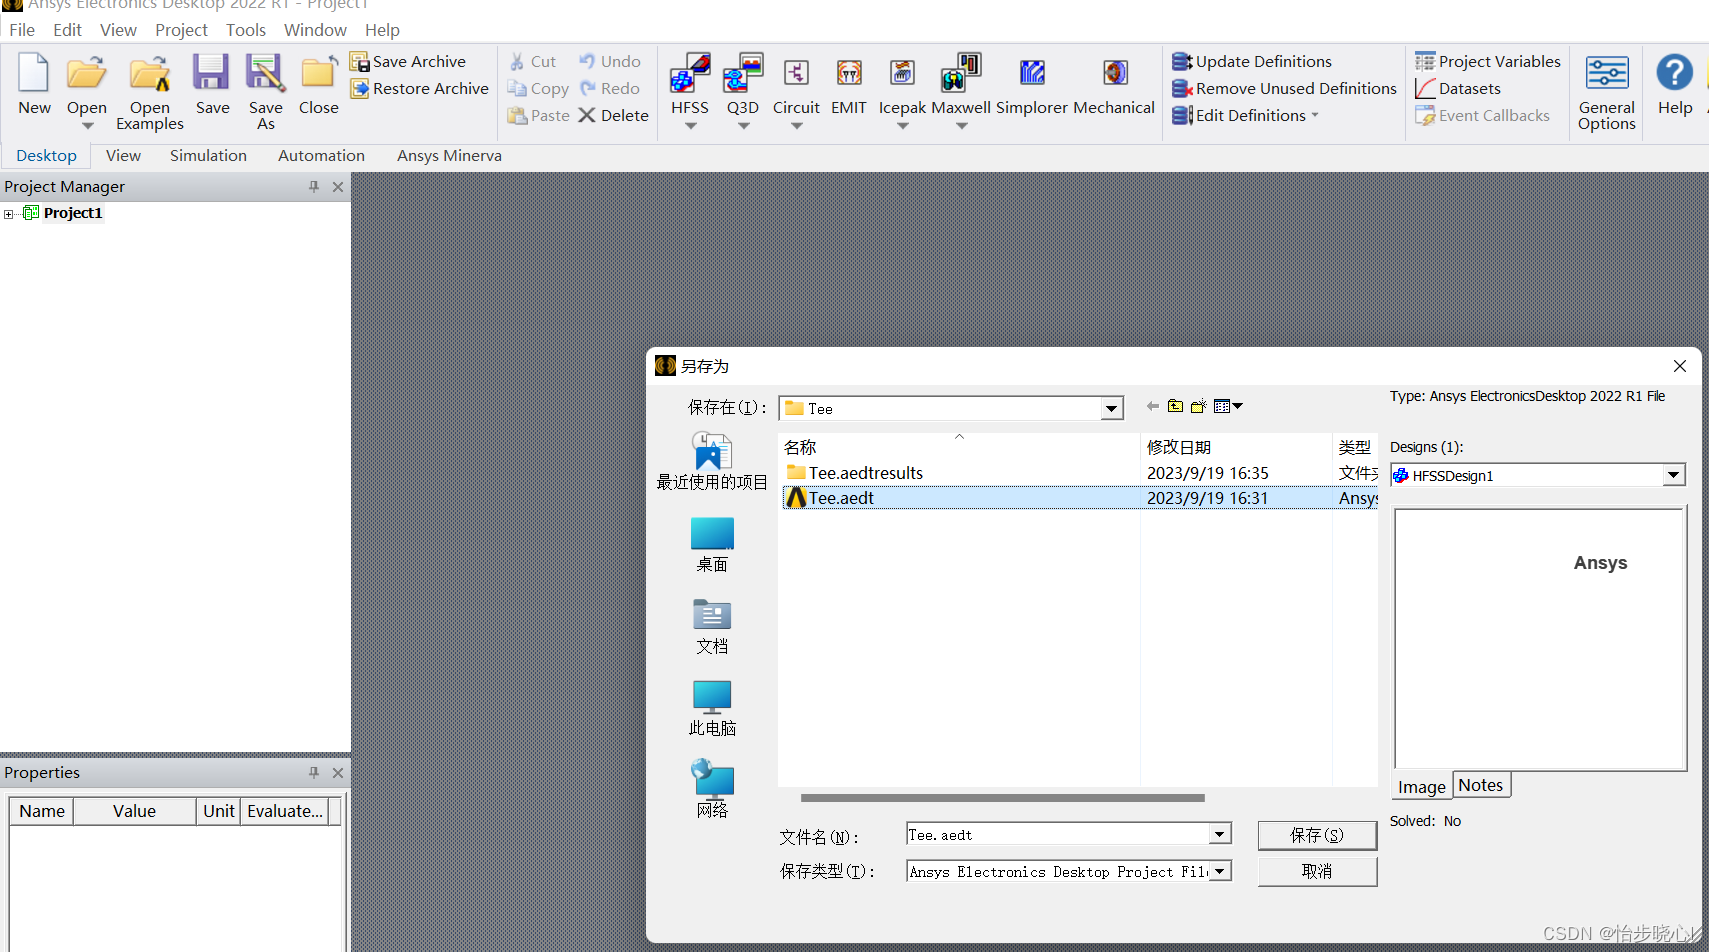Switch to the Automation ribbon tab
Viewport: 1709px width, 952px height.
(321, 156)
